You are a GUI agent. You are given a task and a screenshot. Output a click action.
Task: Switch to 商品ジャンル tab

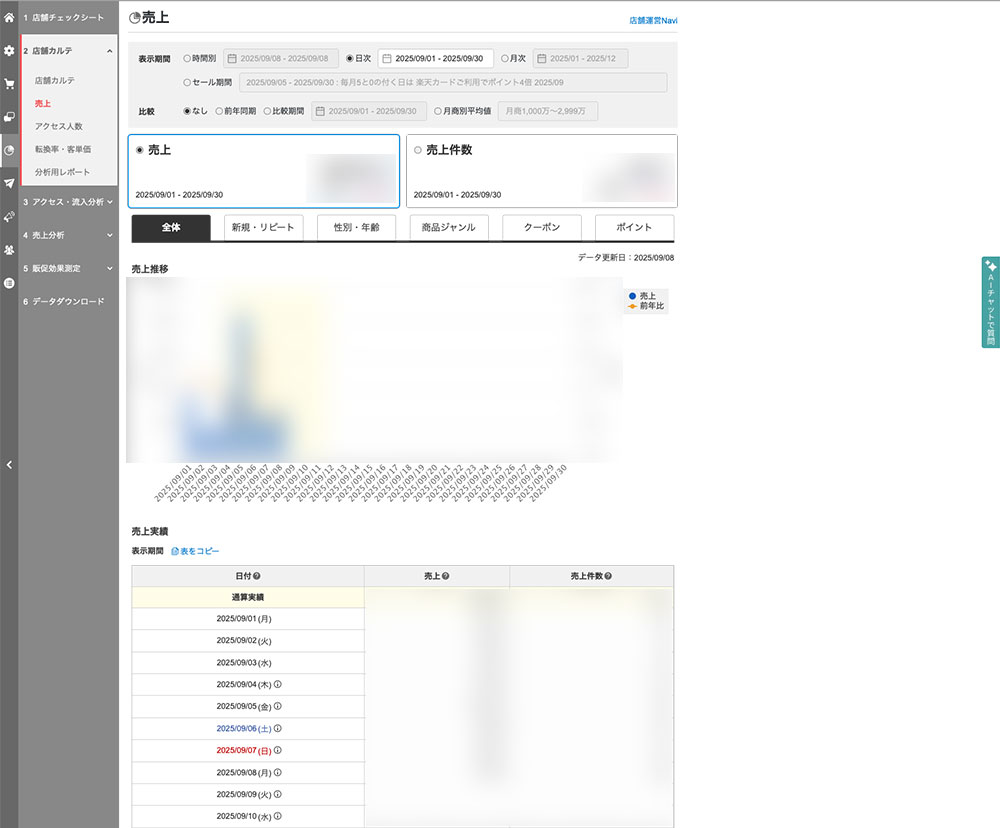(449, 228)
